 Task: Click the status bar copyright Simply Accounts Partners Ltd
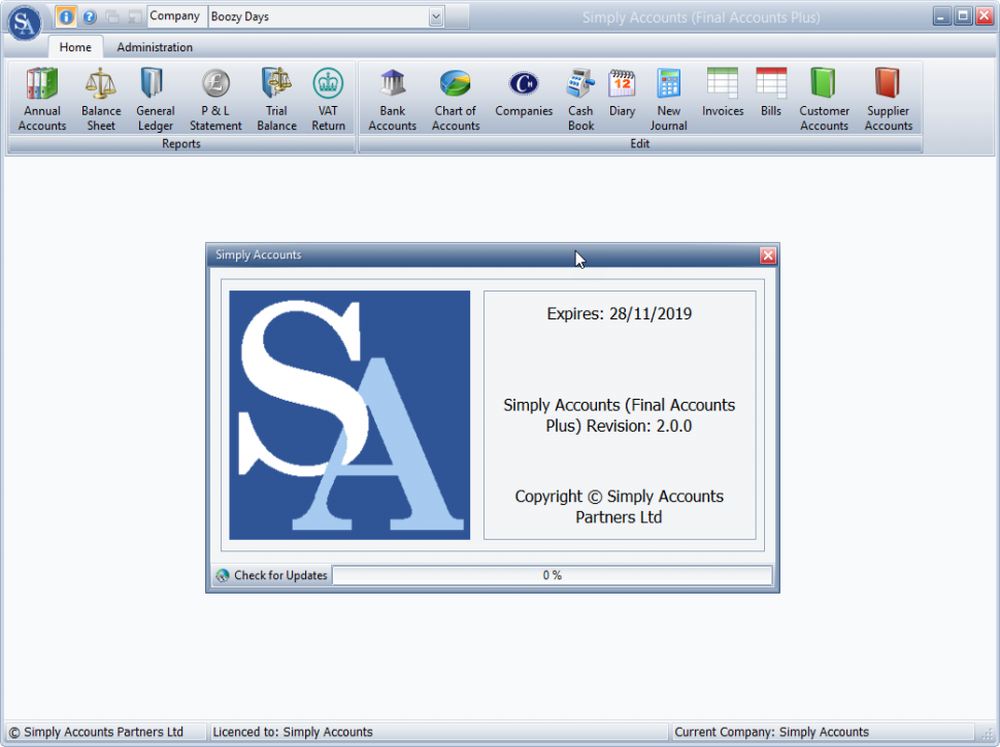click(x=96, y=732)
